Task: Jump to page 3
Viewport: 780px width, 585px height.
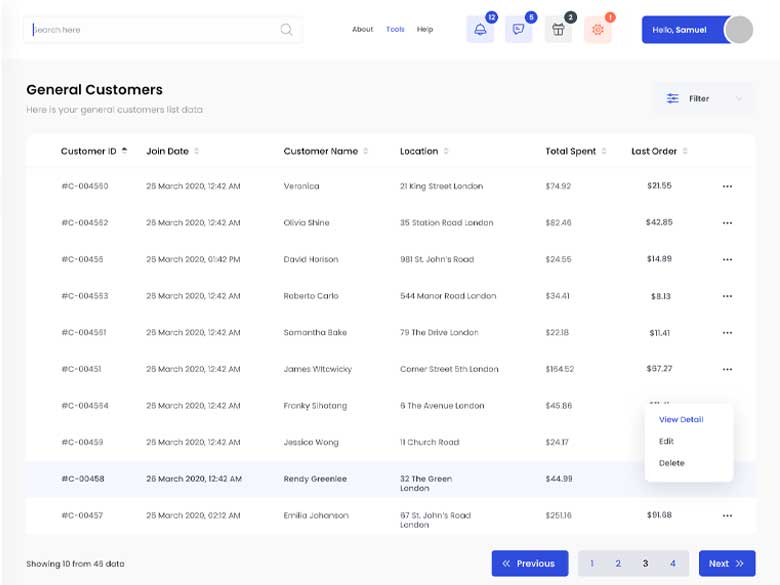Action: click(645, 564)
